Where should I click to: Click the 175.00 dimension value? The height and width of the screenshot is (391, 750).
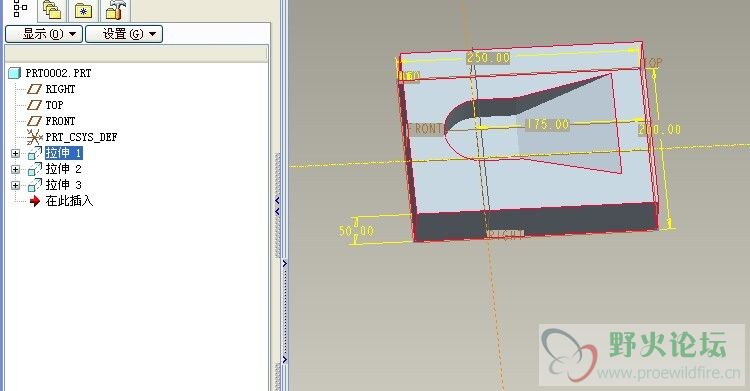pos(548,125)
